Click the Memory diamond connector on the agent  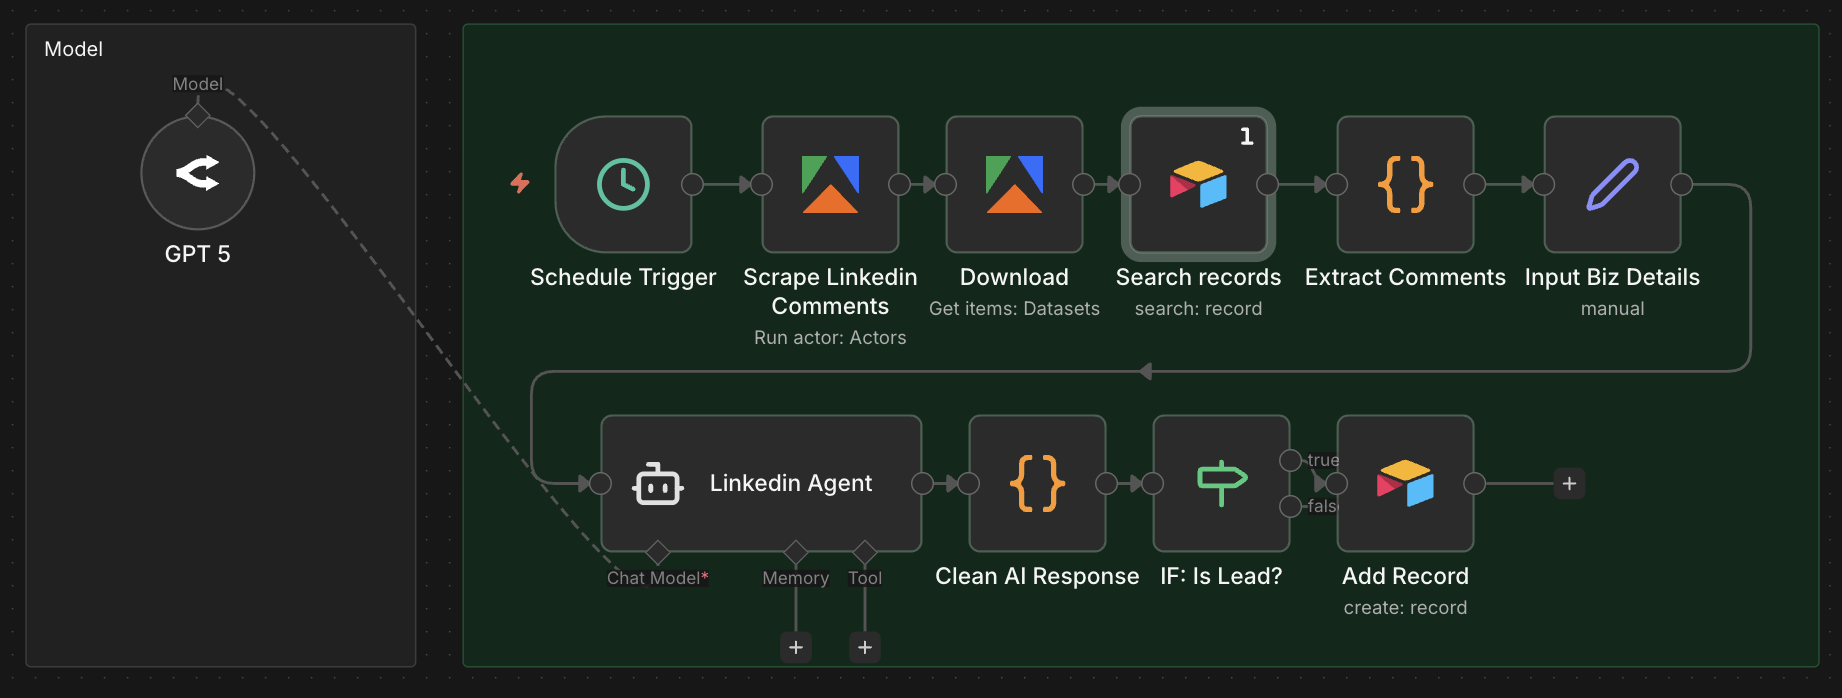(x=796, y=552)
